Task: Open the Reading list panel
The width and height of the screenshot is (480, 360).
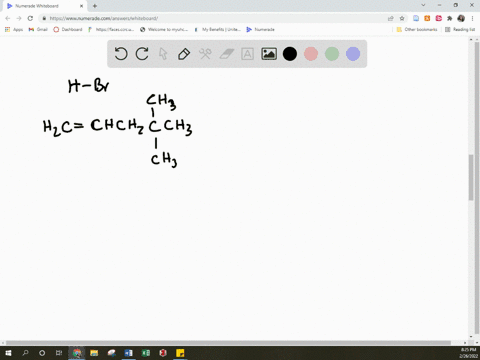Action: tap(460, 29)
